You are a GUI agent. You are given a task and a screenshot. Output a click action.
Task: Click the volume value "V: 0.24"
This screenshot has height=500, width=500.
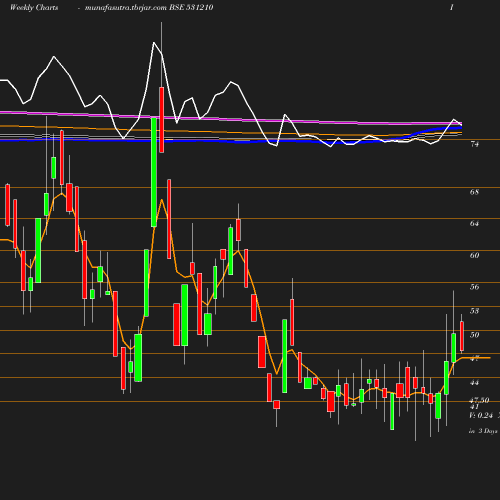pyautogui.click(x=481, y=415)
